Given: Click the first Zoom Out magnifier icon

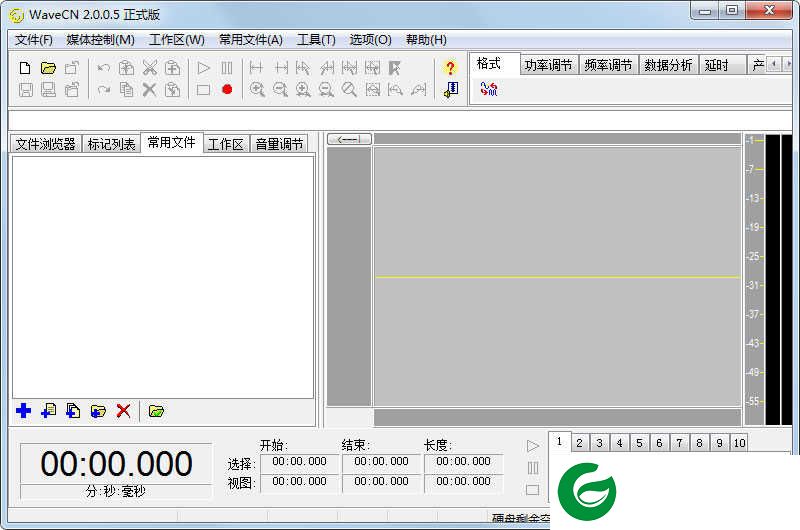Looking at the screenshot, I should (x=280, y=90).
